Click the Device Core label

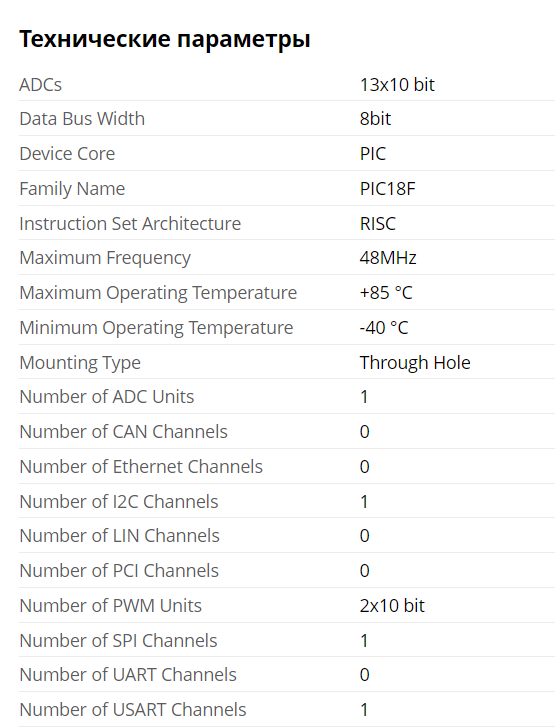click(x=67, y=154)
